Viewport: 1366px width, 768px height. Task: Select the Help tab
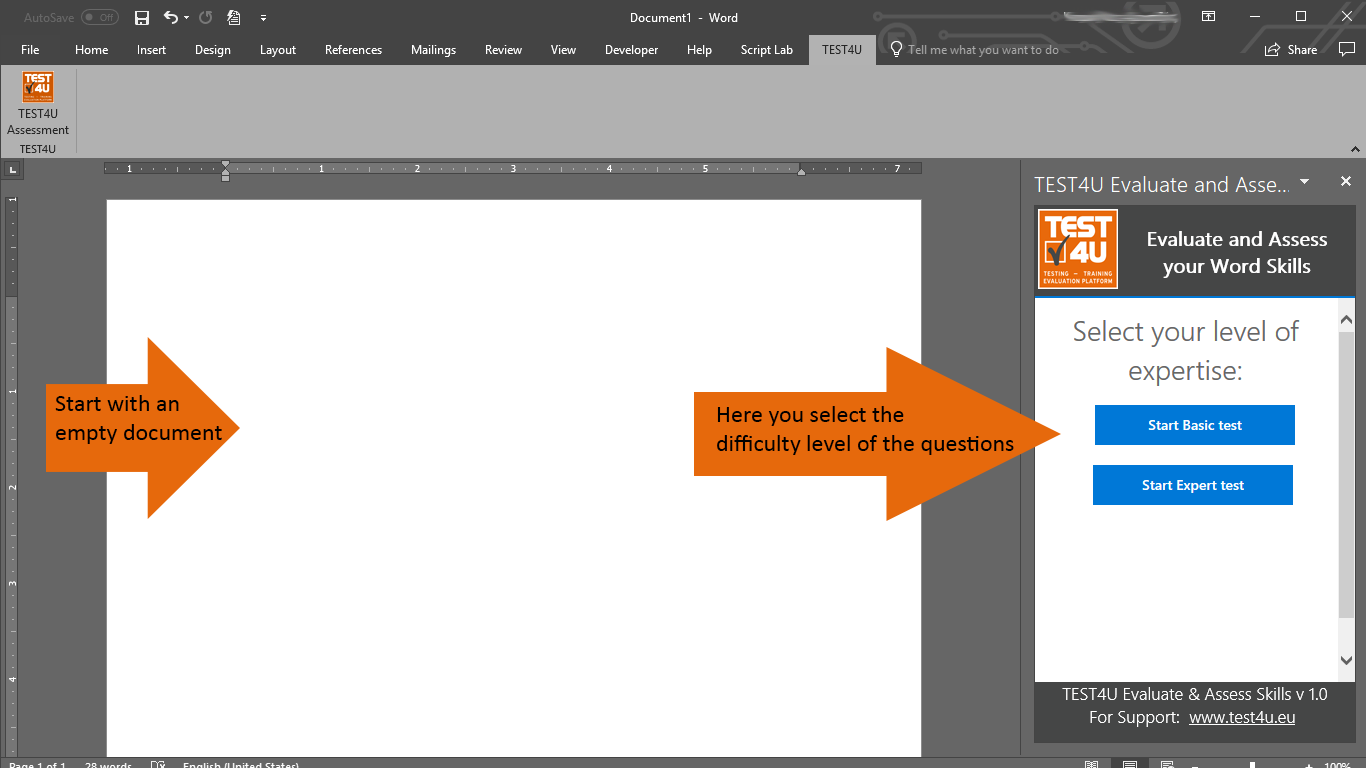coord(699,50)
